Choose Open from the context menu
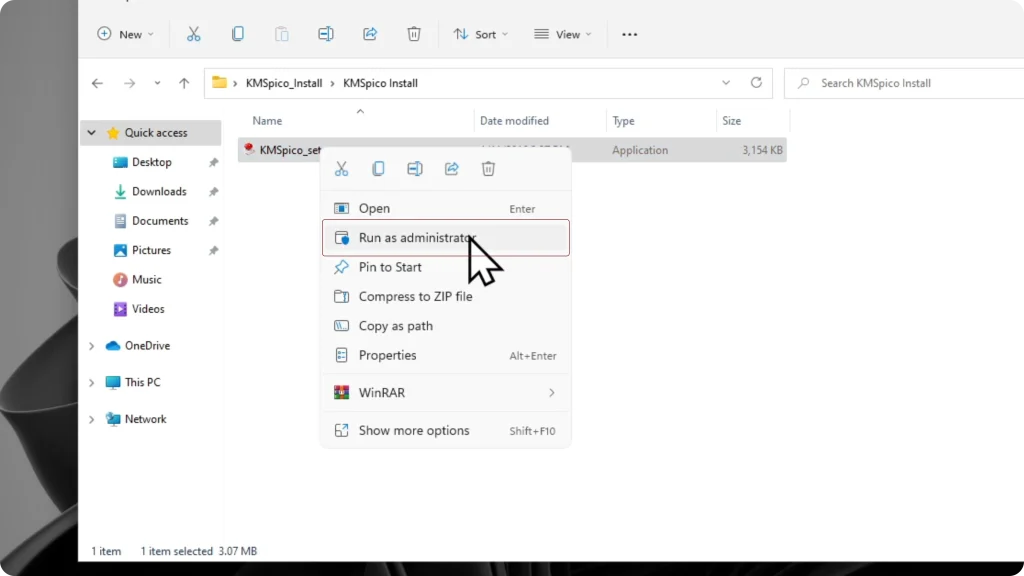1024x576 pixels. pos(446,208)
